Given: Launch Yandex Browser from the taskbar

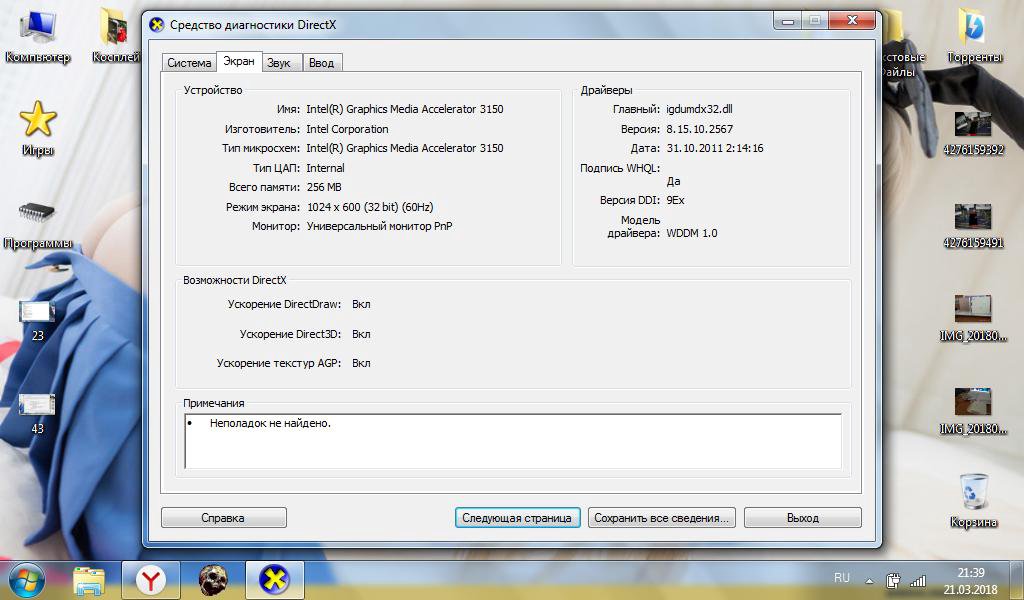Looking at the screenshot, I should [150, 580].
